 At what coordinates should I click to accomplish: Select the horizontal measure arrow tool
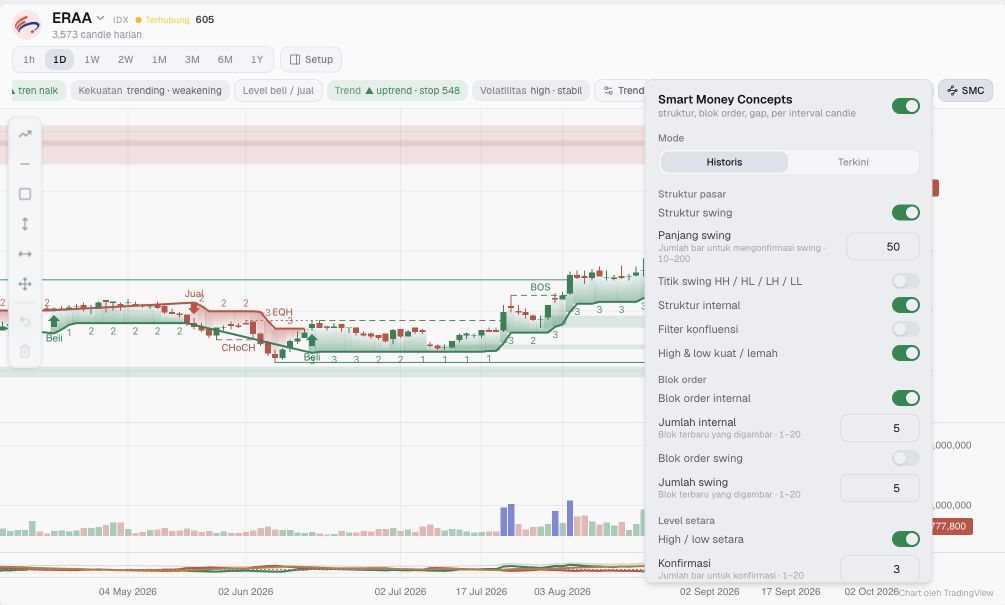25,254
